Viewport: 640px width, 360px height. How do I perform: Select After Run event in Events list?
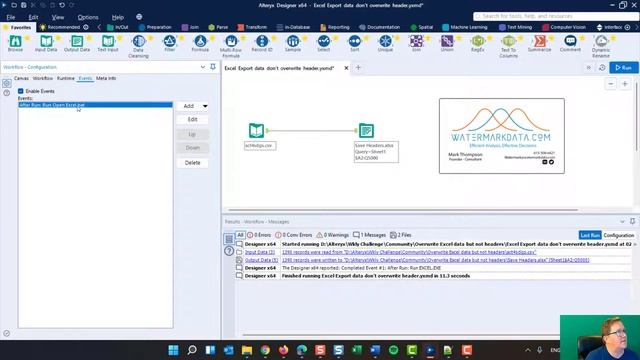95,105
